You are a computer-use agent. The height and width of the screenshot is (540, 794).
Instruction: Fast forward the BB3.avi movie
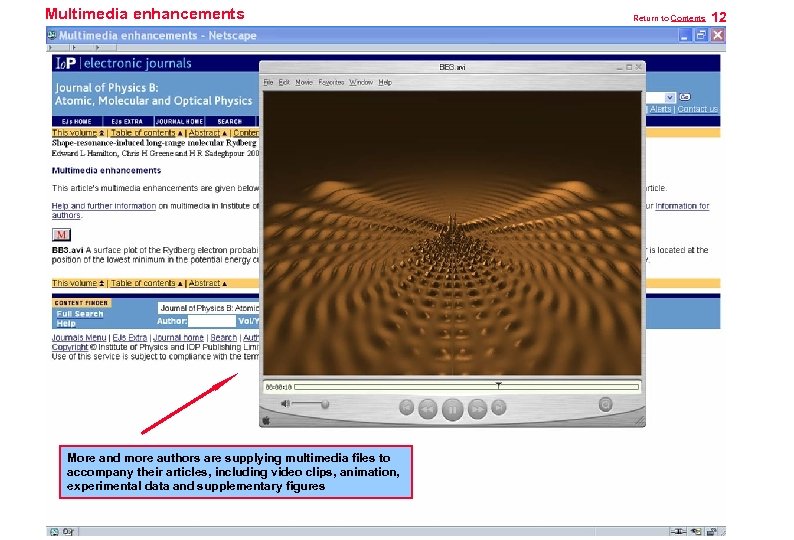(477, 409)
